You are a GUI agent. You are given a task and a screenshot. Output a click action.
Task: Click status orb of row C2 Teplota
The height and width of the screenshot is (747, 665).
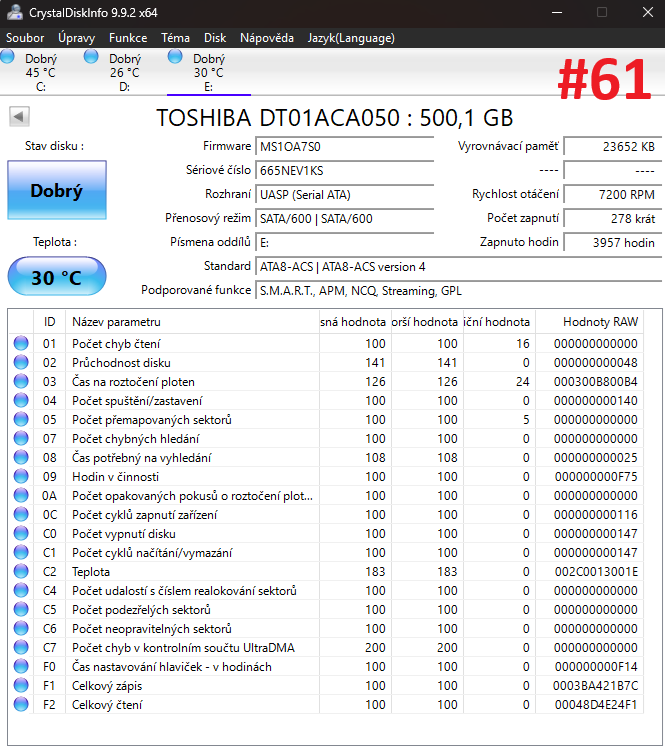21,571
